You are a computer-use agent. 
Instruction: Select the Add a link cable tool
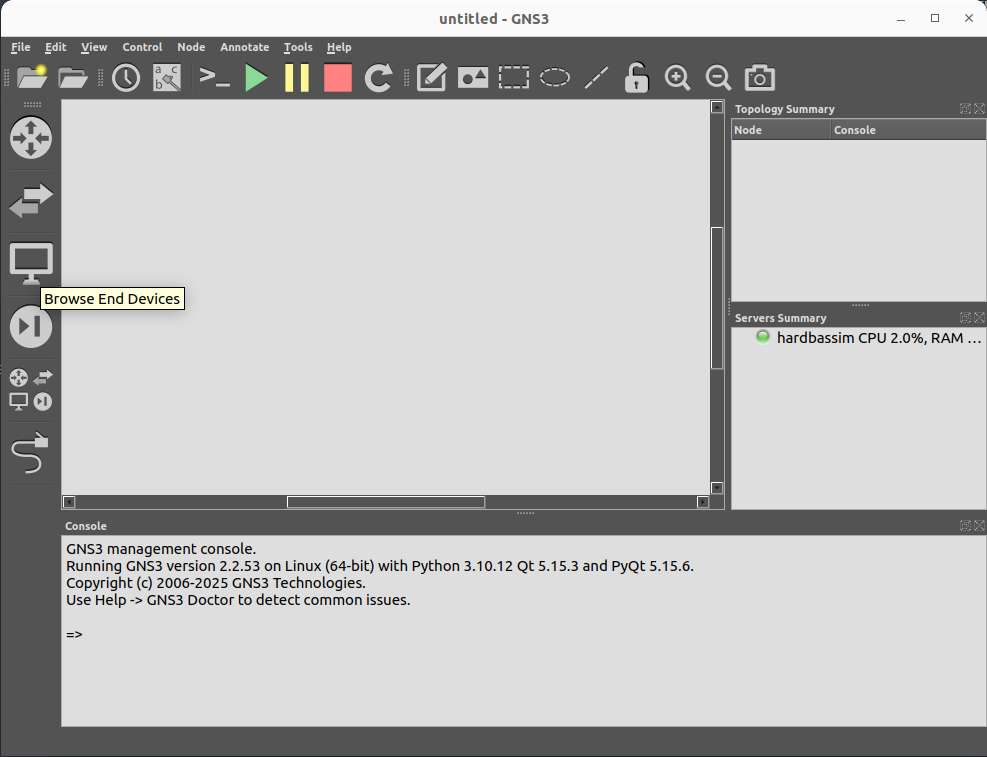(30, 452)
